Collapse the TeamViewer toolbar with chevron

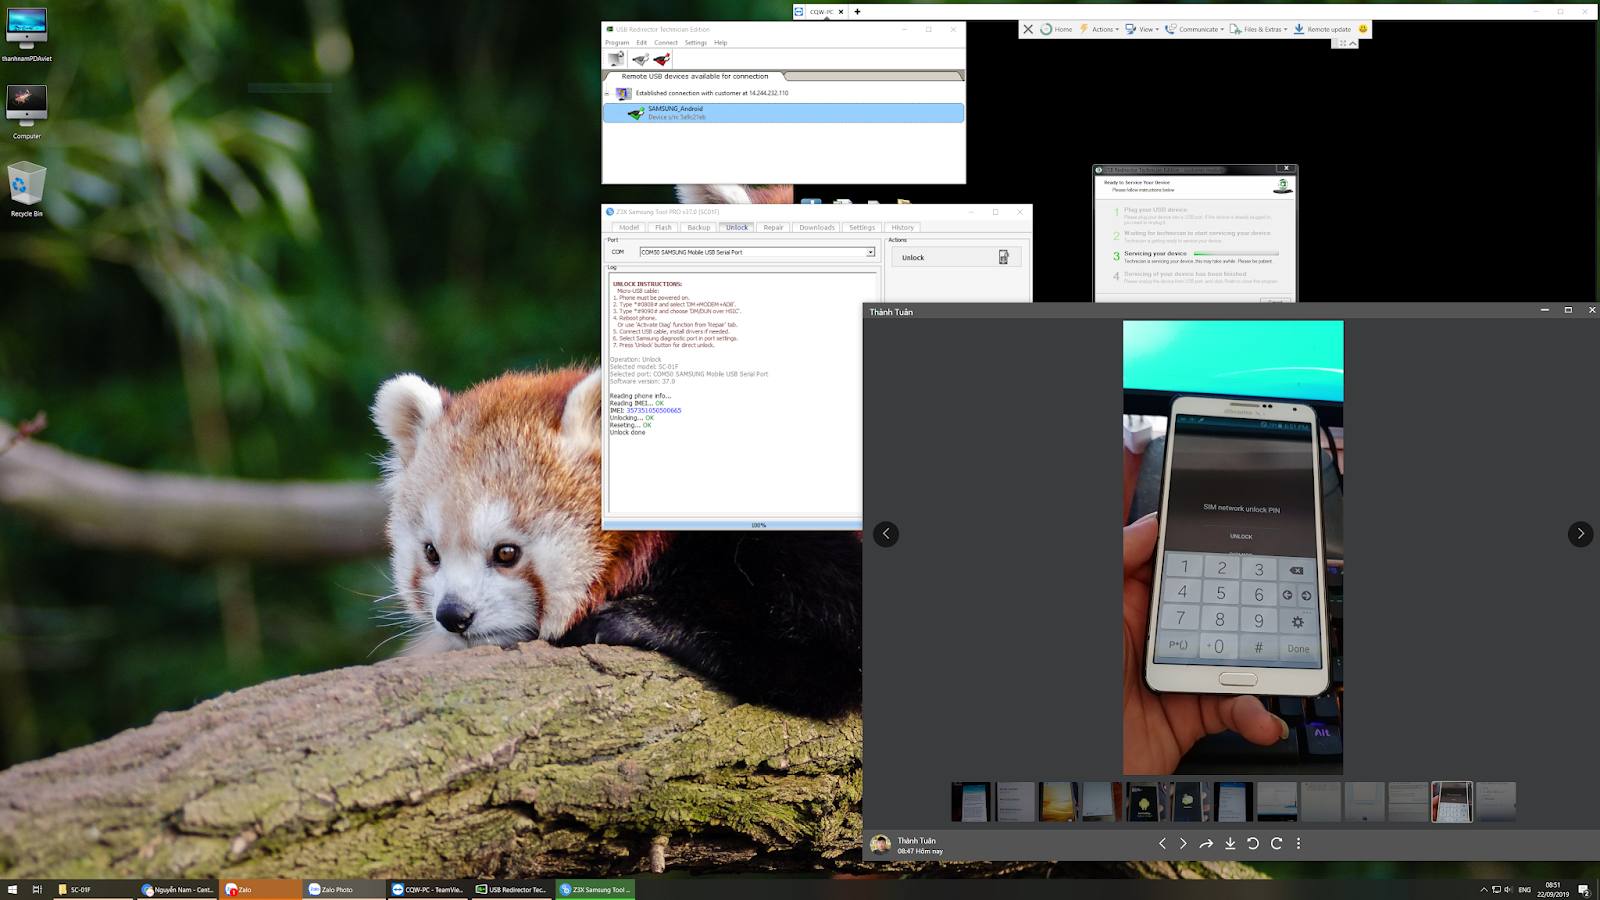coord(1353,43)
